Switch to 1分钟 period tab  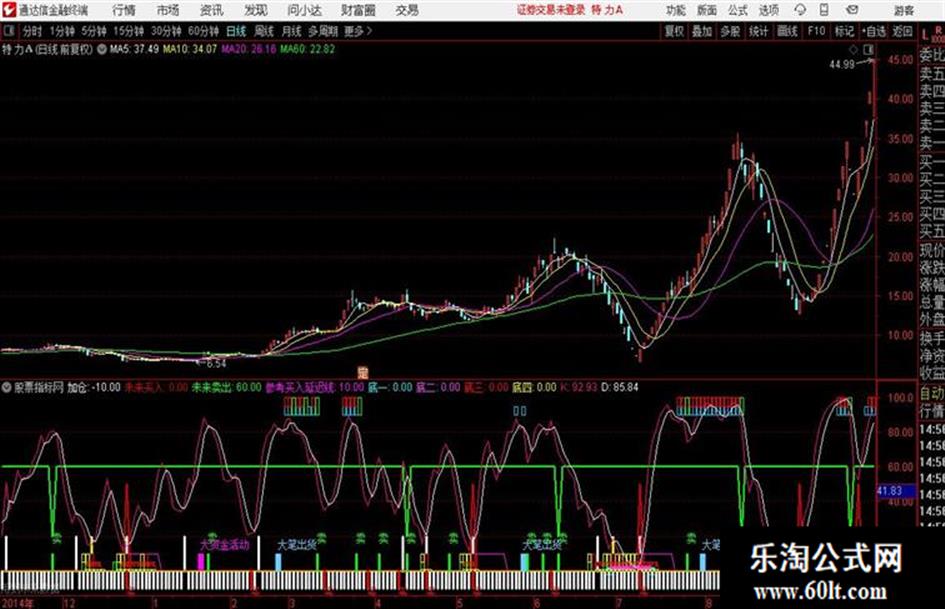point(62,31)
